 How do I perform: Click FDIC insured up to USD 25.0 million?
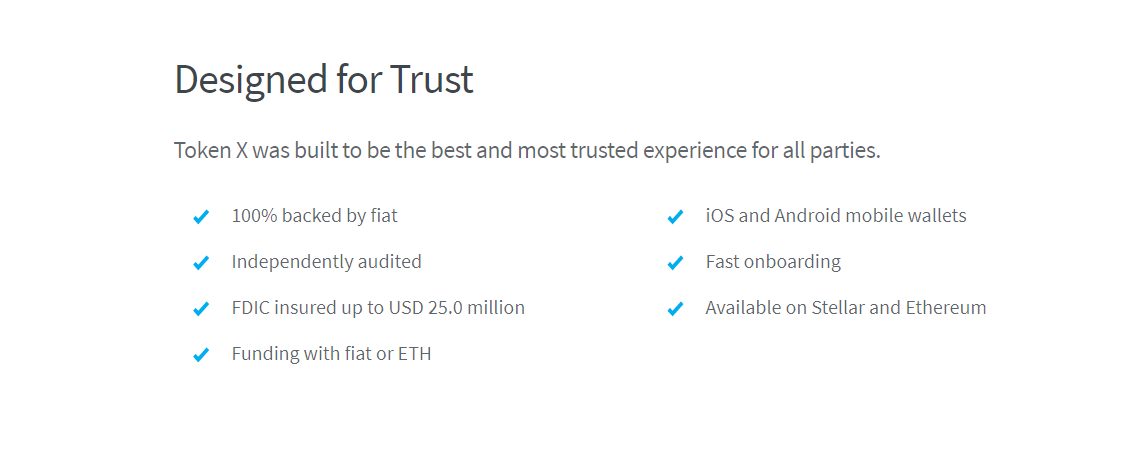coord(378,307)
